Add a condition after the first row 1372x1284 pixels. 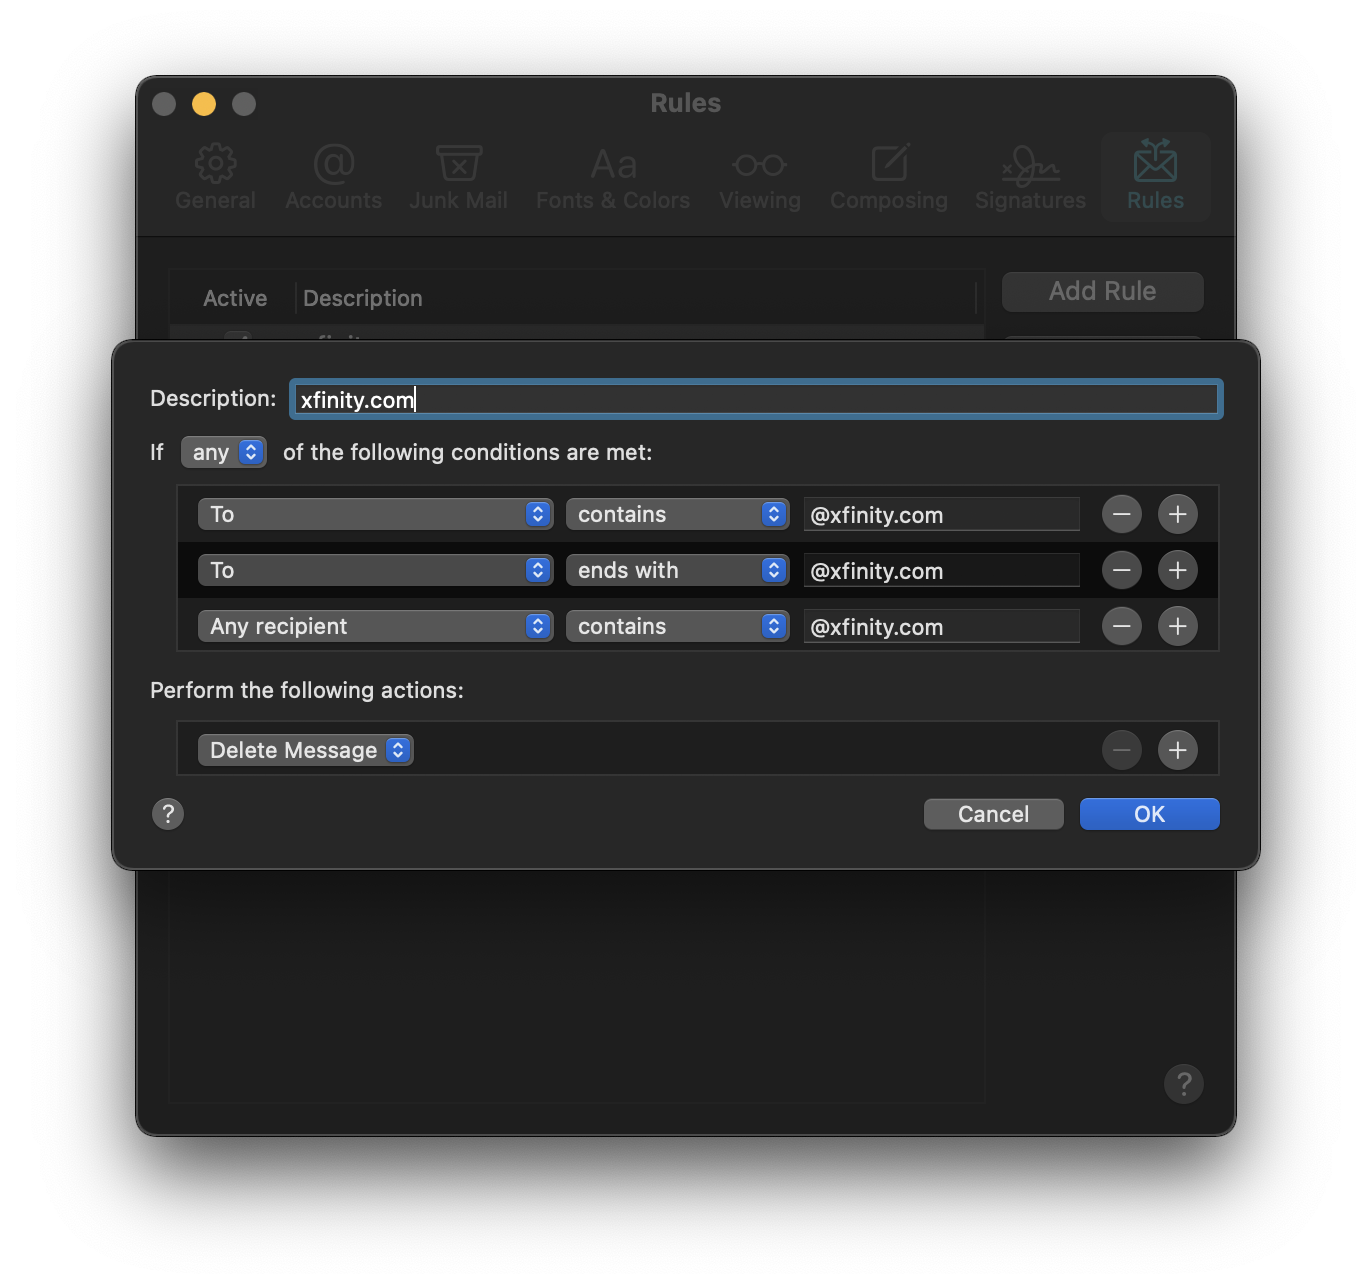click(x=1177, y=514)
